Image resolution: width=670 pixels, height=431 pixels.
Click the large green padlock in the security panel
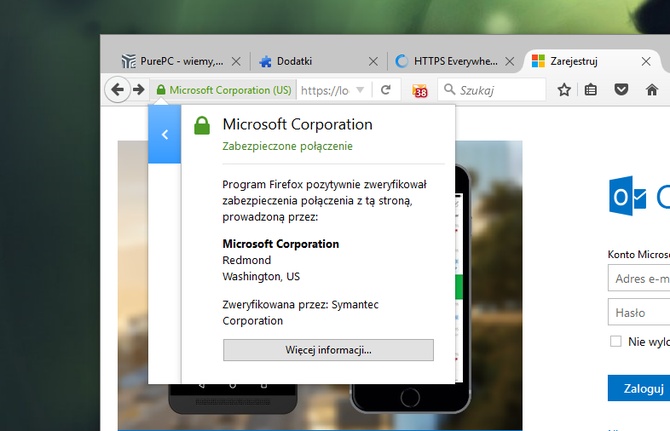pos(202,126)
